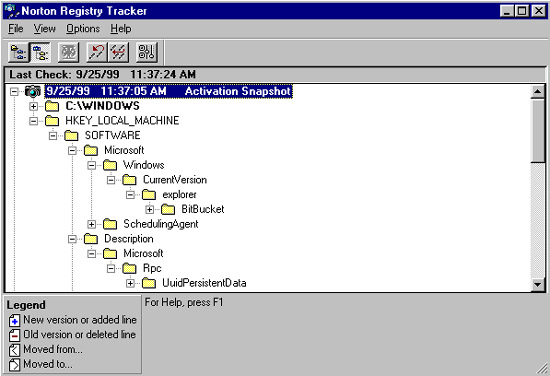Select the UuidPersistentData key

point(204,283)
